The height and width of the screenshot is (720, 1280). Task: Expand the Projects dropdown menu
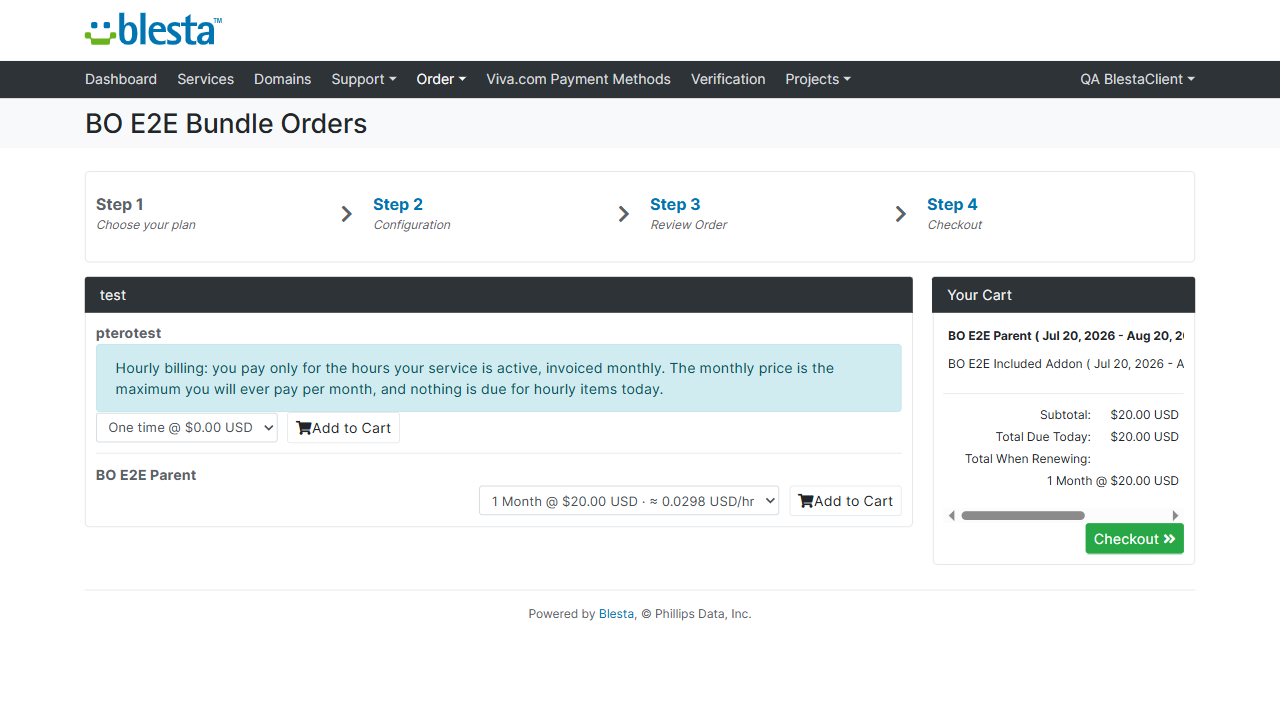(818, 79)
